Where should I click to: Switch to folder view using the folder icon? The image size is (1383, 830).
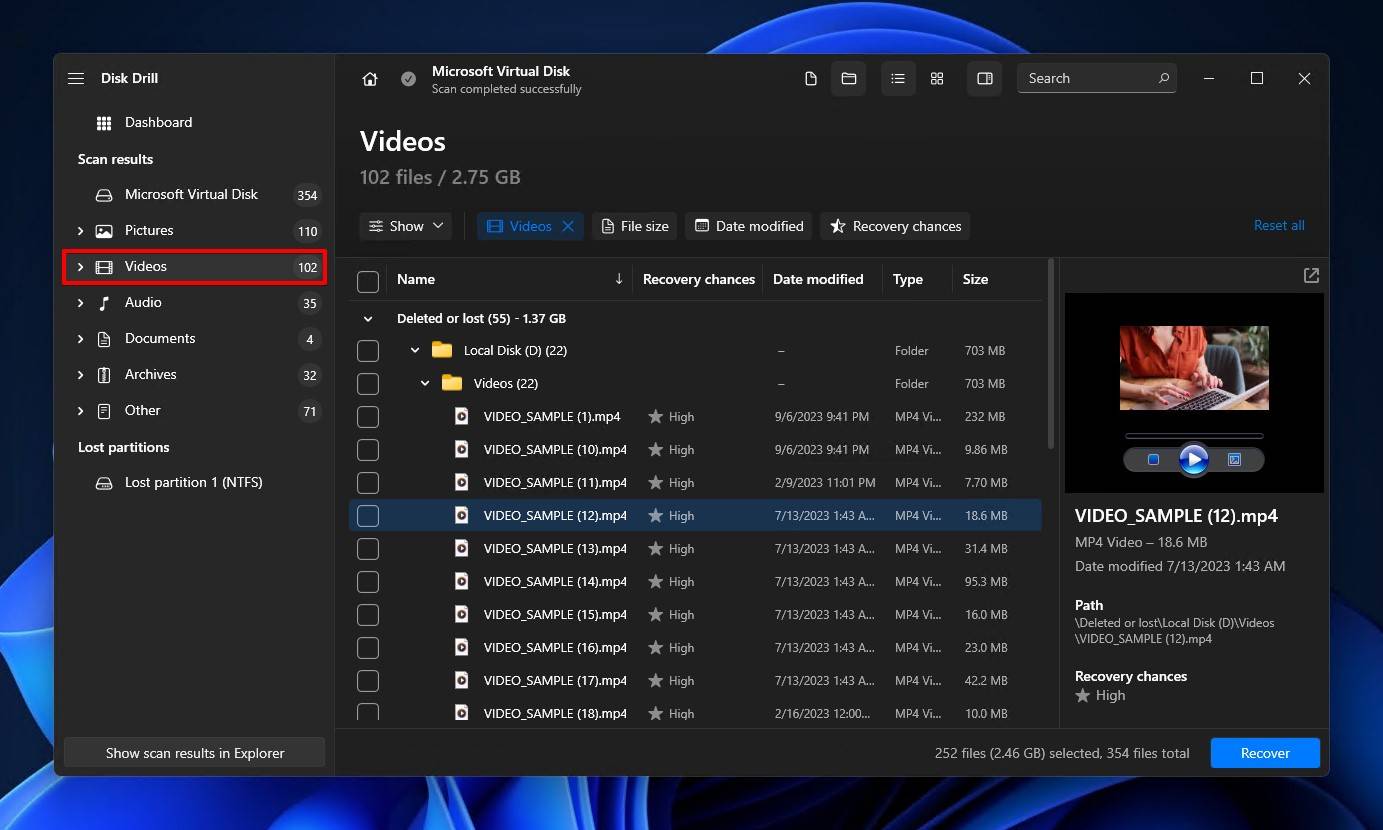click(x=849, y=79)
